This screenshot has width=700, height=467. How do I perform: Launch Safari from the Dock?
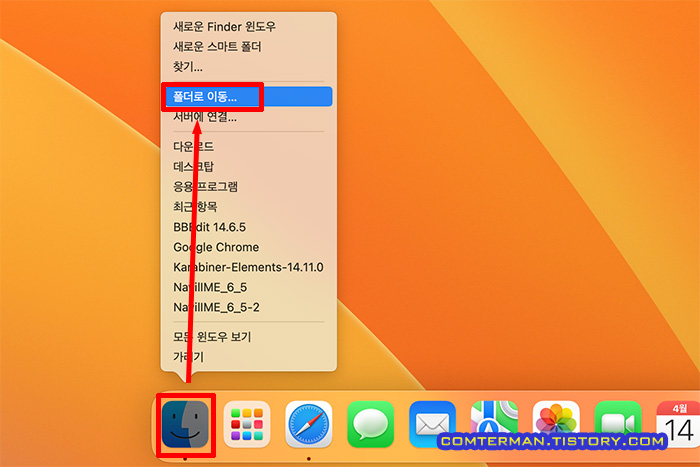(x=308, y=424)
